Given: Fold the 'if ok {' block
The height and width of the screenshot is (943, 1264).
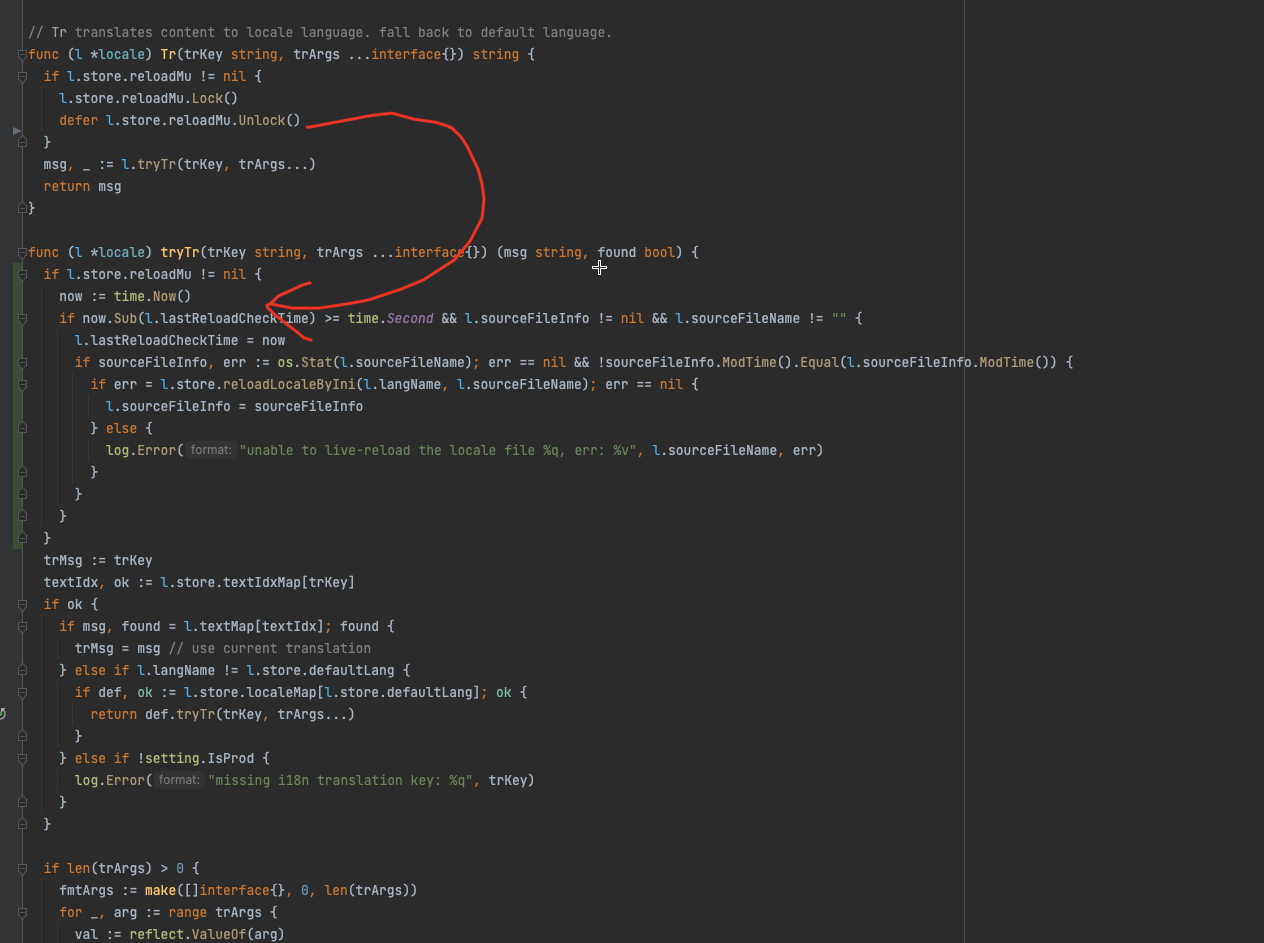Looking at the screenshot, I should [22, 604].
